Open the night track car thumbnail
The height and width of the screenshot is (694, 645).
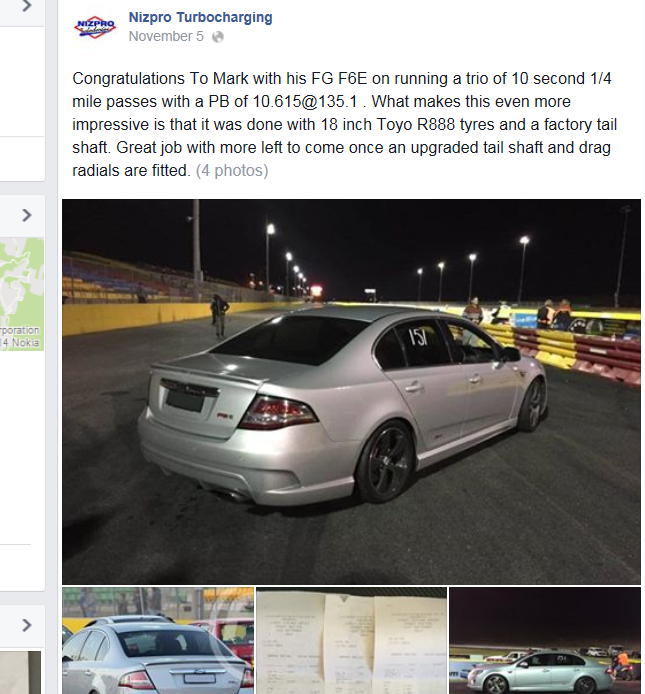(545, 640)
